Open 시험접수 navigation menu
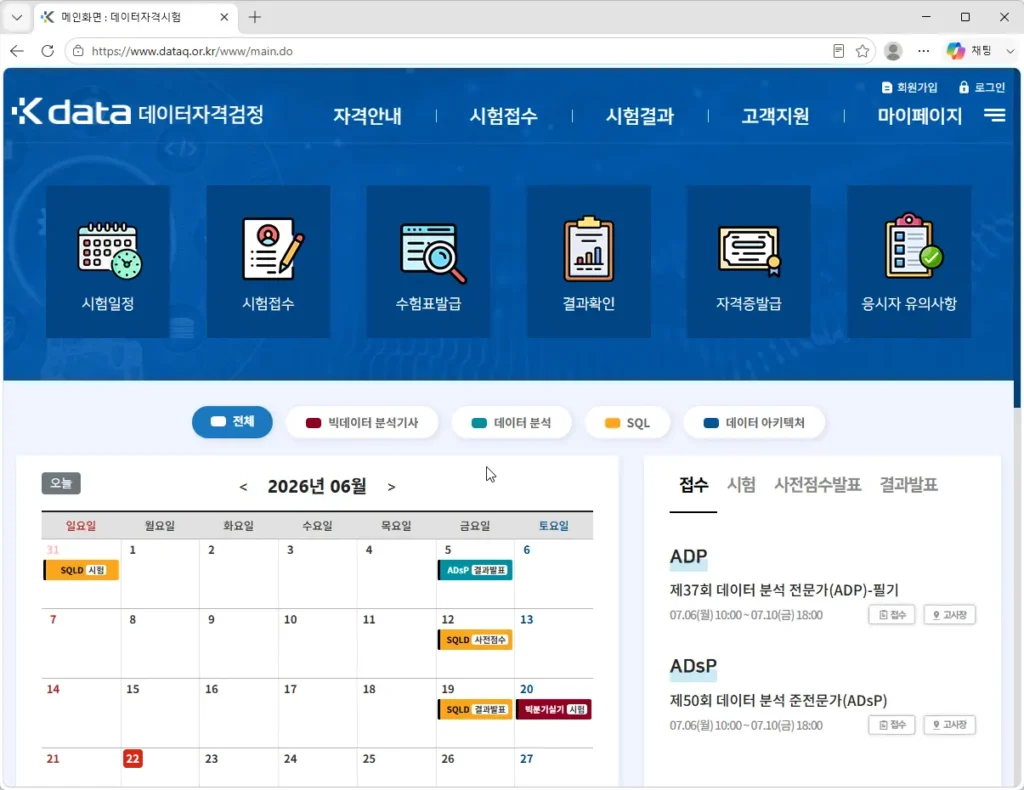 [504, 116]
